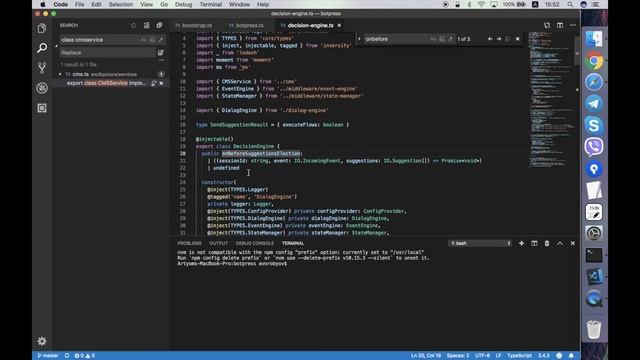Expand replace mode in find widget

pyautogui.click(x=360, y=39)
